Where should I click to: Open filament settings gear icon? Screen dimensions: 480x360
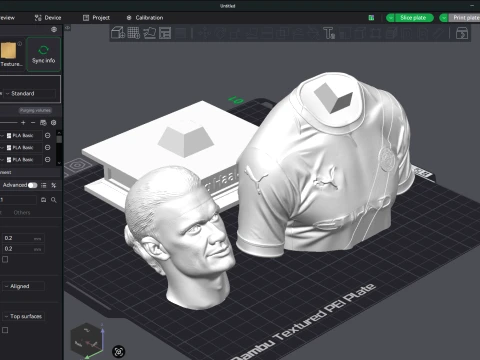coord(53,123)
